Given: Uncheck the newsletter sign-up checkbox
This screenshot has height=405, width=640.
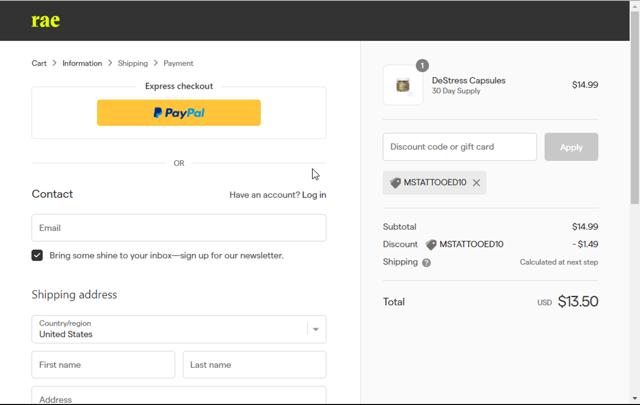Looking at the screenshot, I should [x=37, y=255].
